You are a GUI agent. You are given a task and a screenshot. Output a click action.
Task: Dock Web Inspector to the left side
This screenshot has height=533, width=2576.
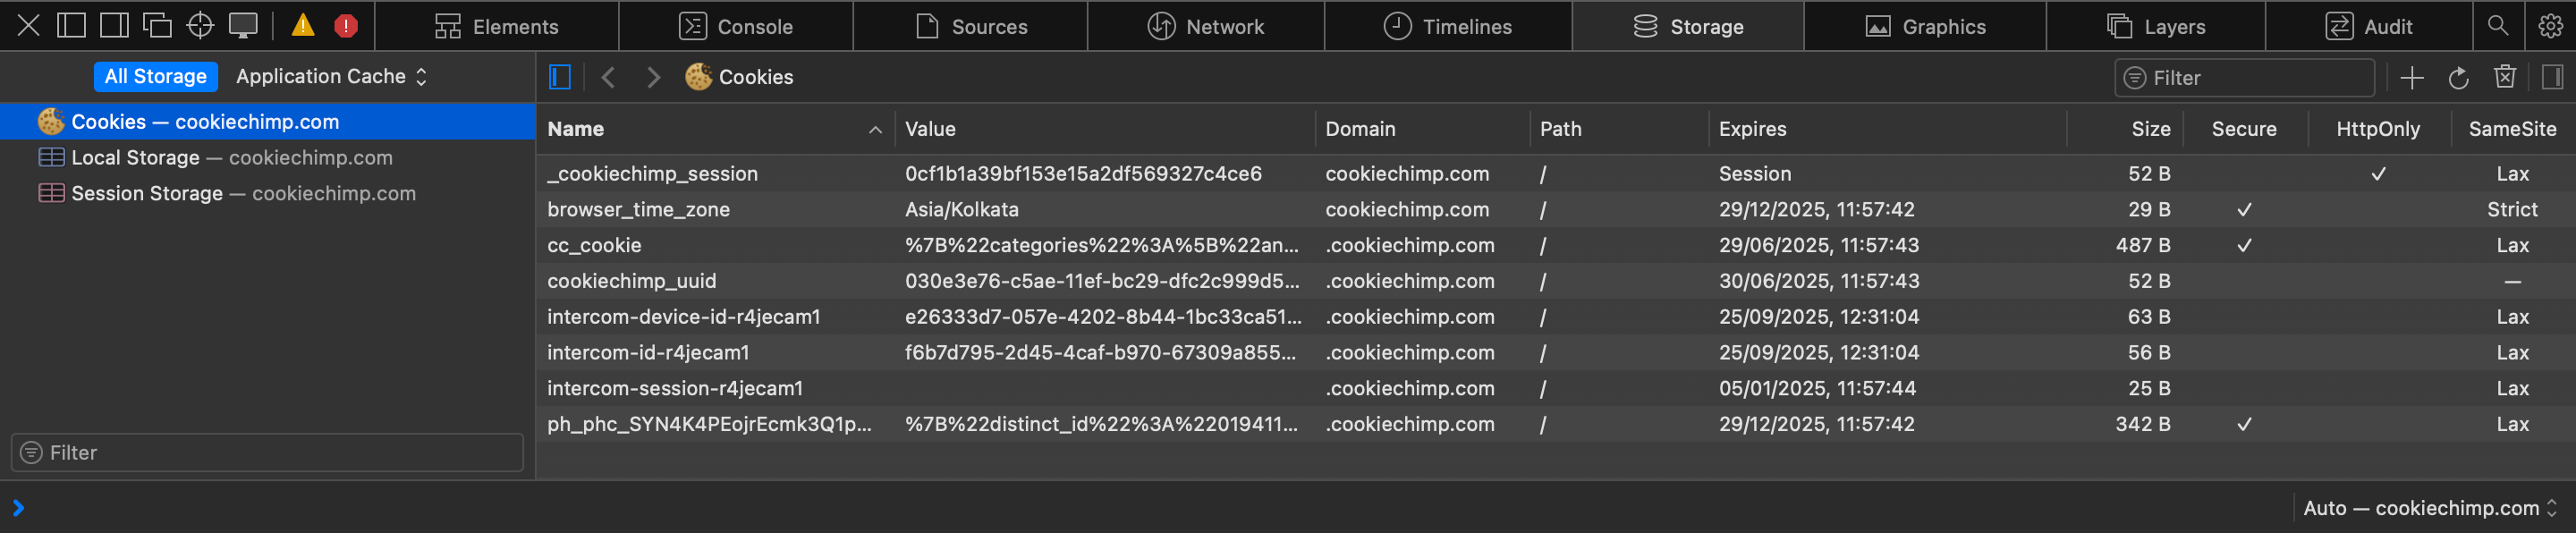click(x=71, y=26)
